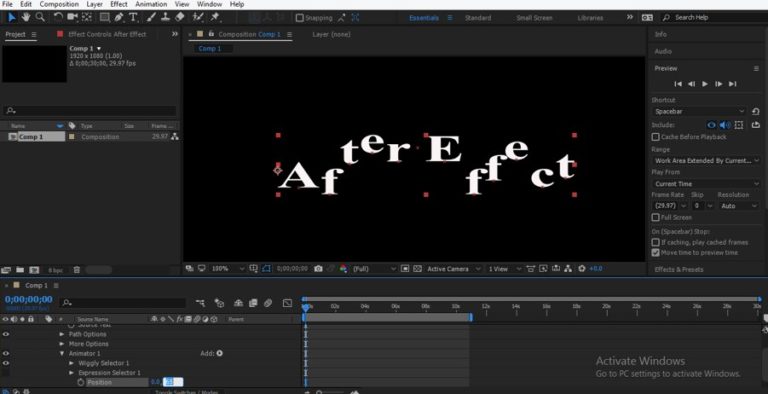Select the Horizontal Type tool
Viewport: 768px width, 394px height.
point(133,17)
